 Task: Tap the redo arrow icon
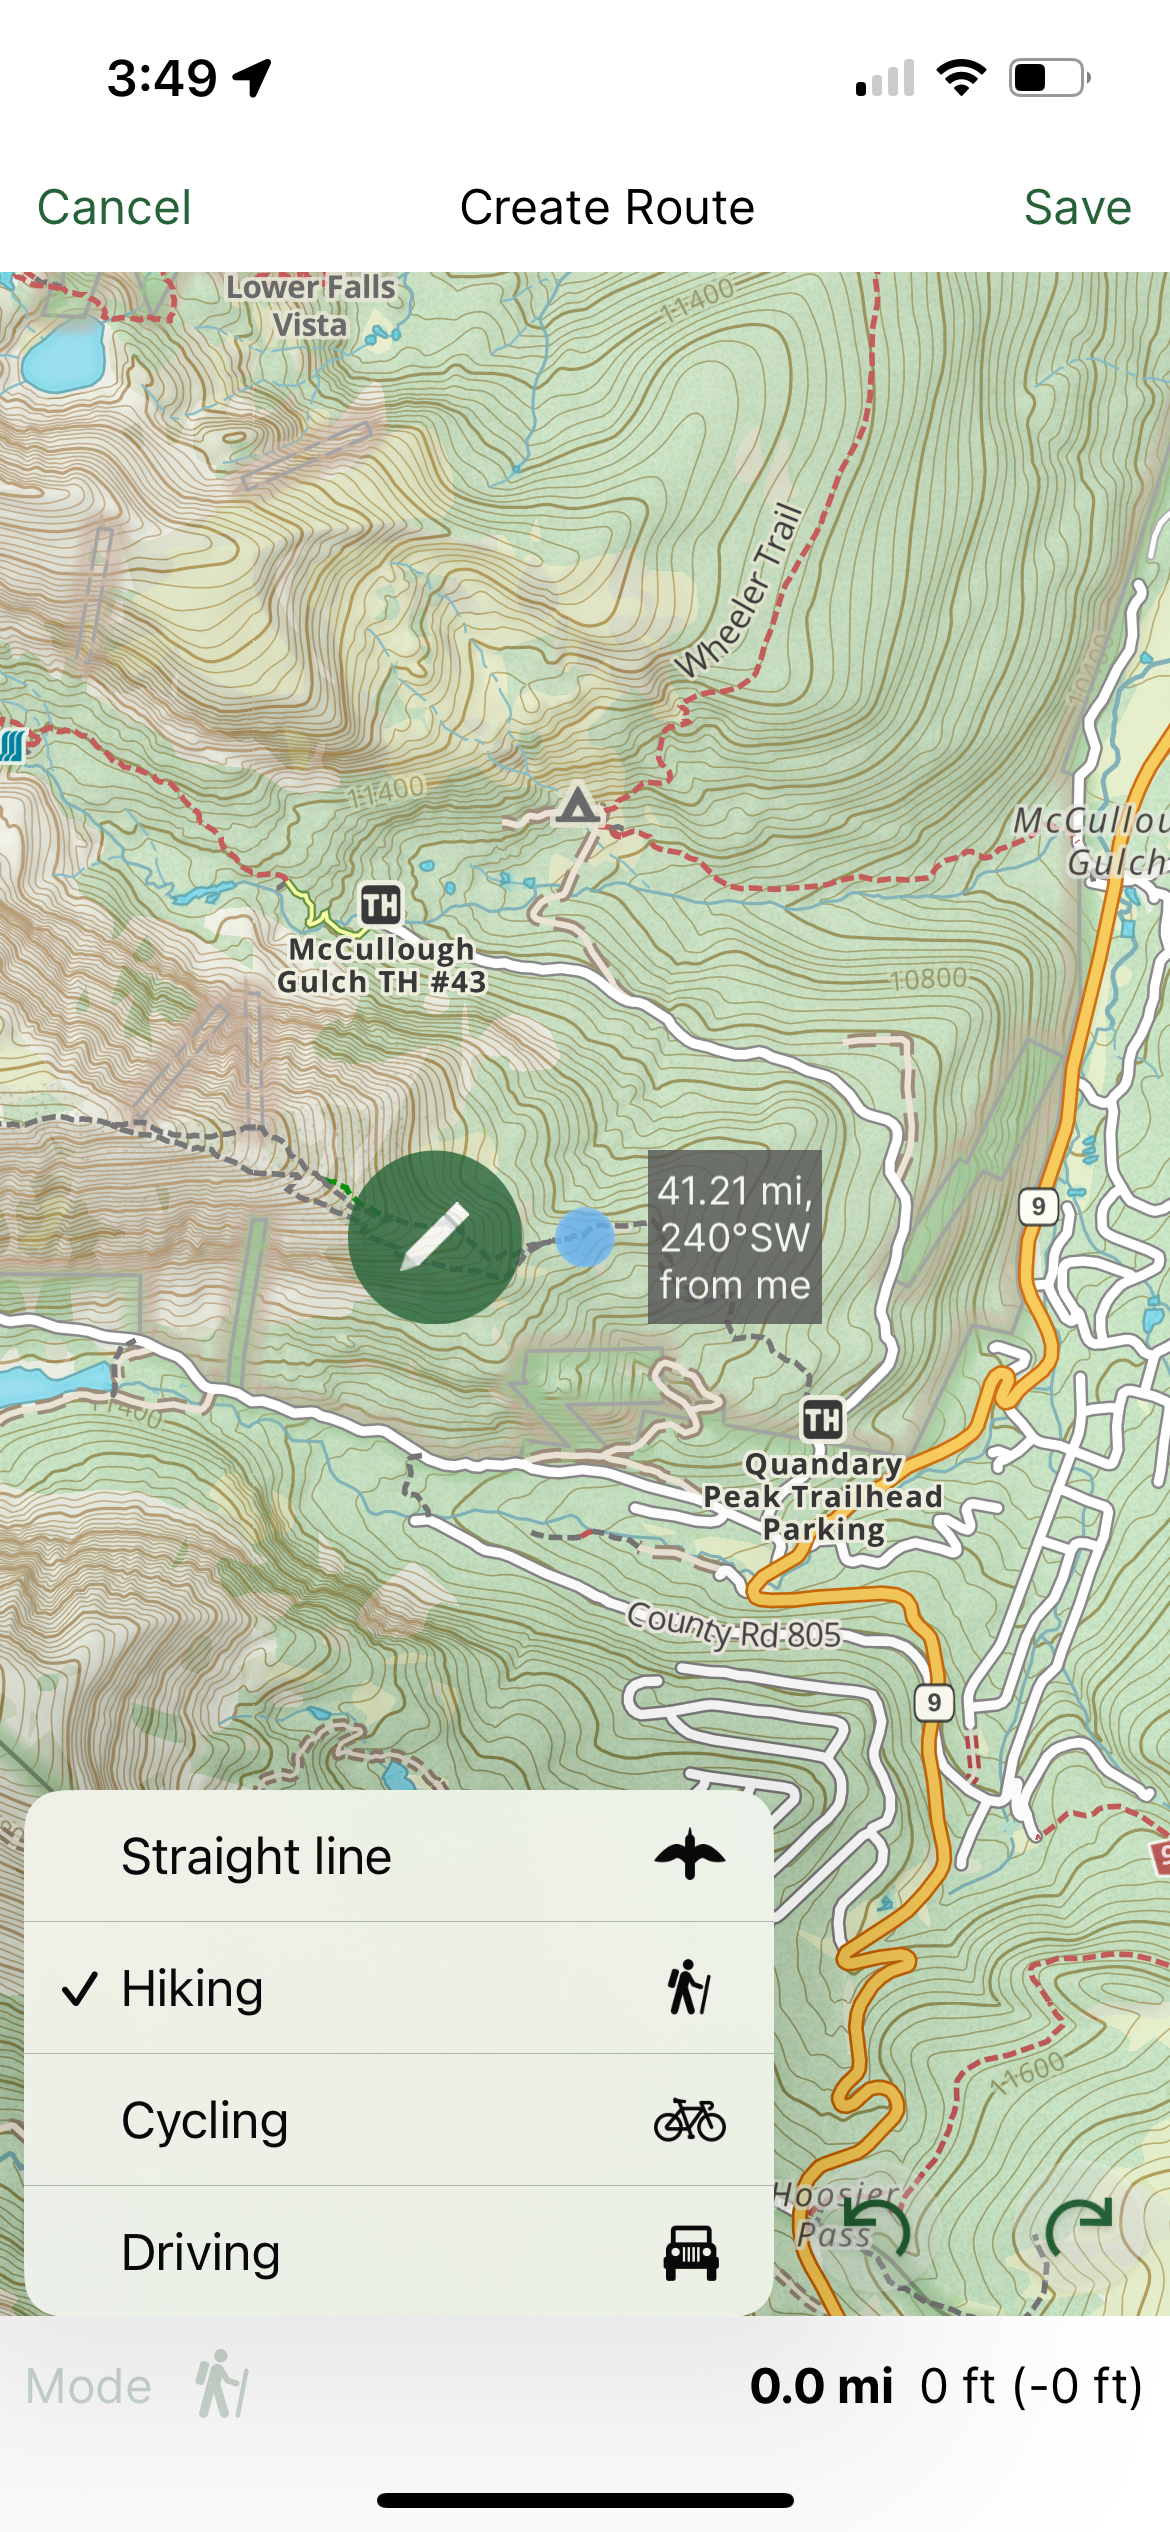tap(1079, 2227)
